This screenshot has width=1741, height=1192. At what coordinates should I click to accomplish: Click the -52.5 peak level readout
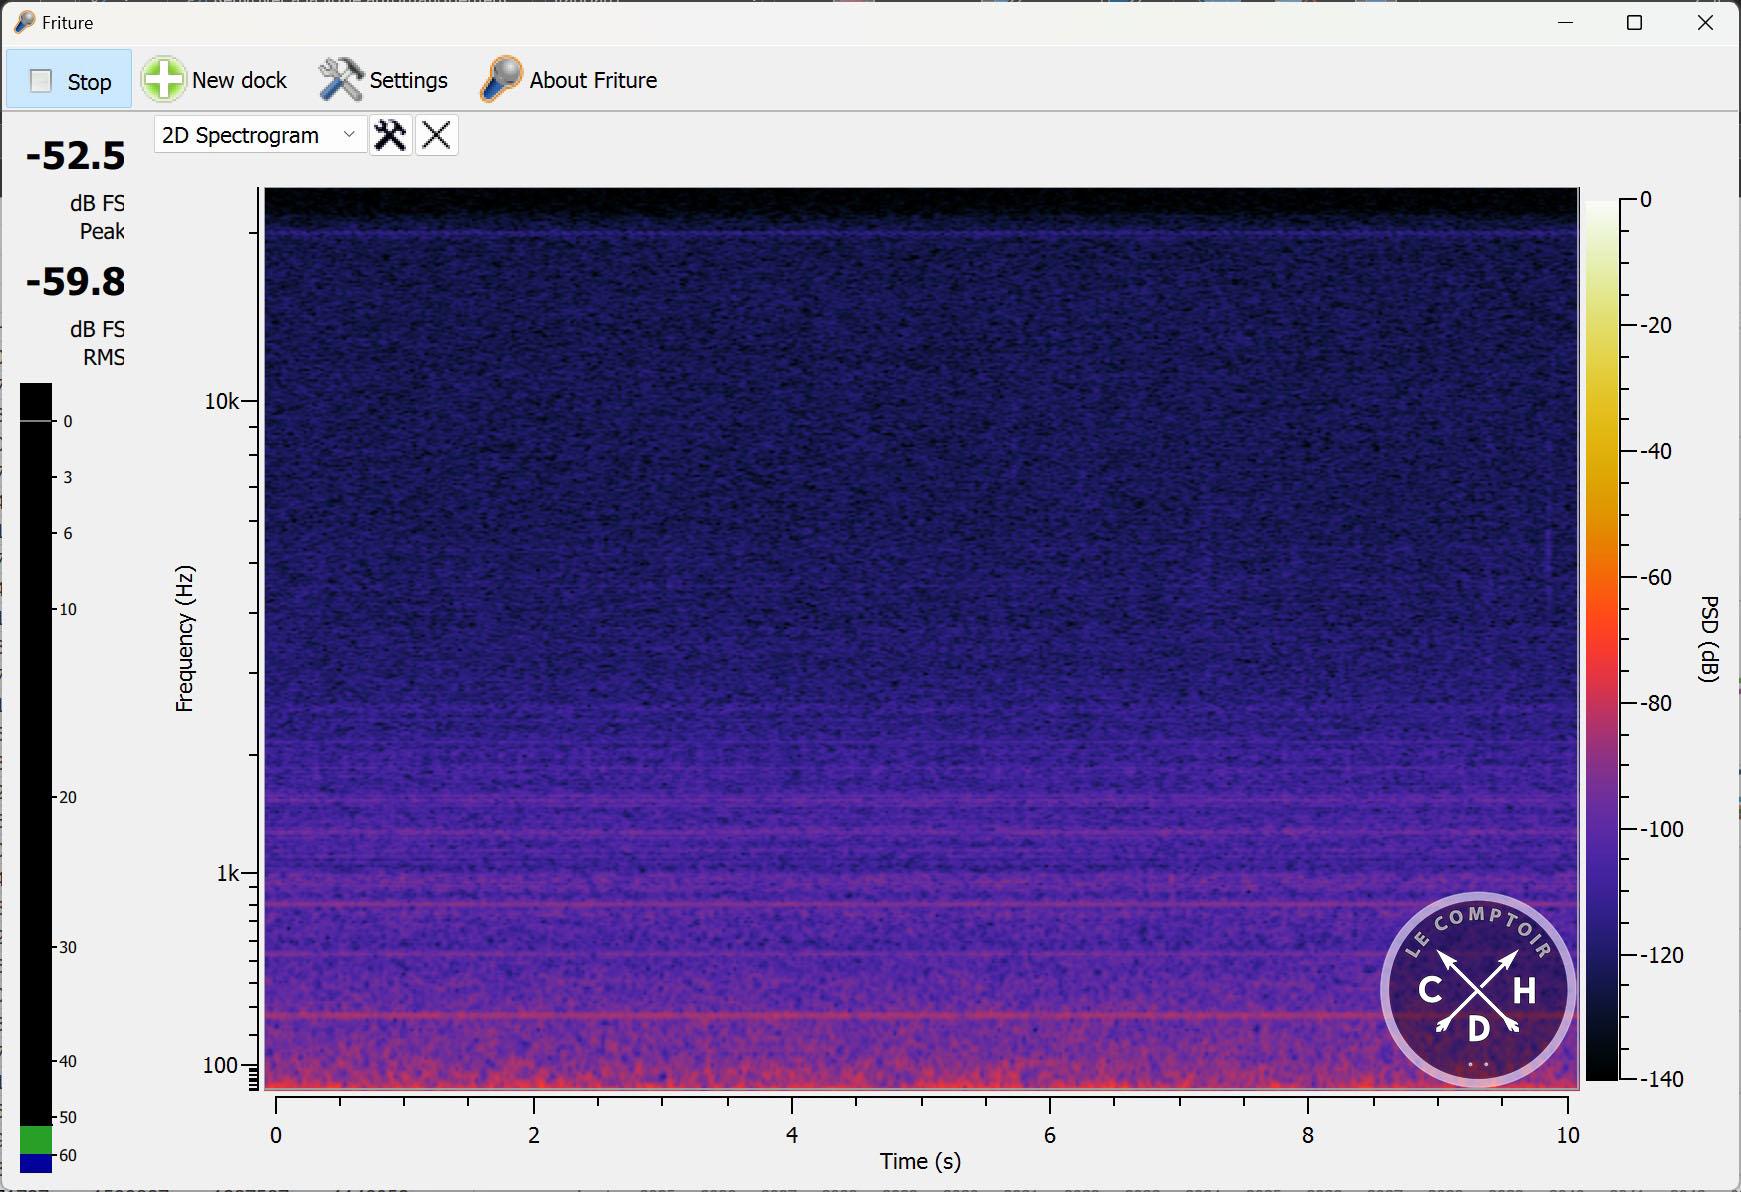coord(76,156)
